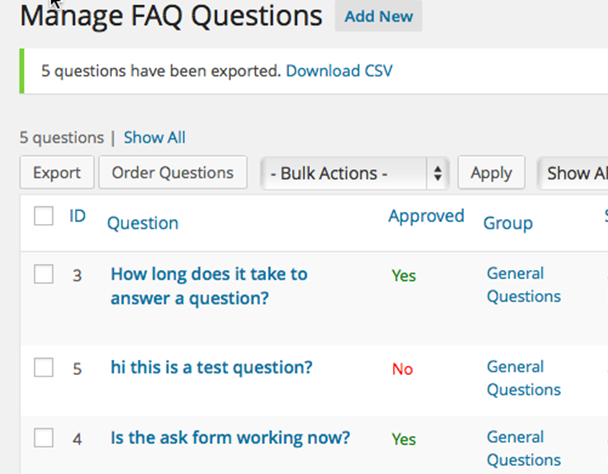
Task: Check the box for question ID 3
Action: pos(44,275)
